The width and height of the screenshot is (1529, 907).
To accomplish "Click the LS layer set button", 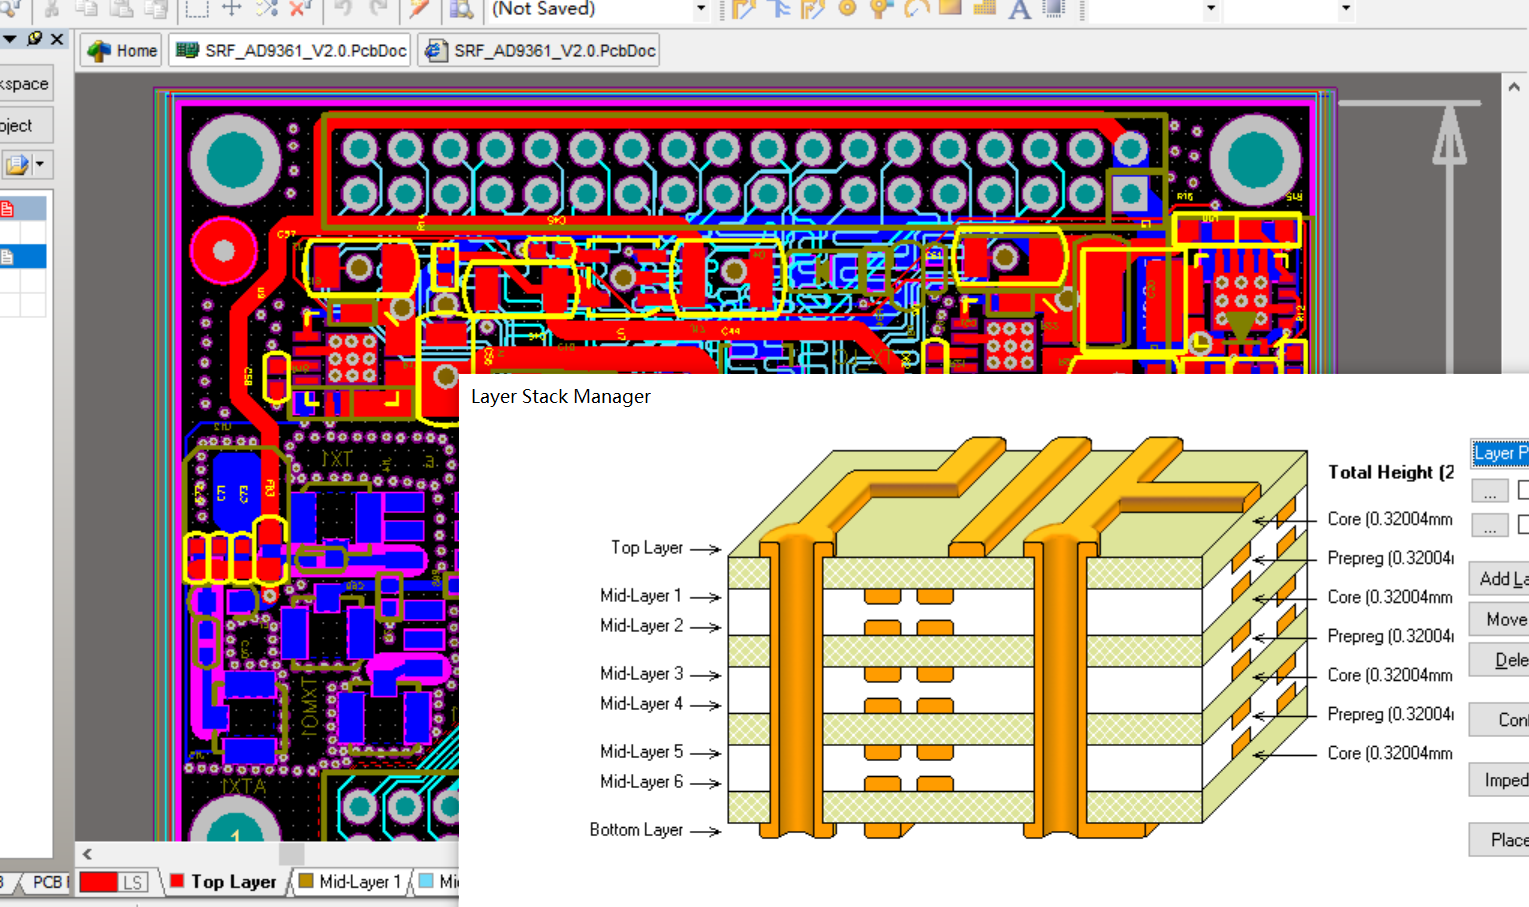I will [134, 882].
